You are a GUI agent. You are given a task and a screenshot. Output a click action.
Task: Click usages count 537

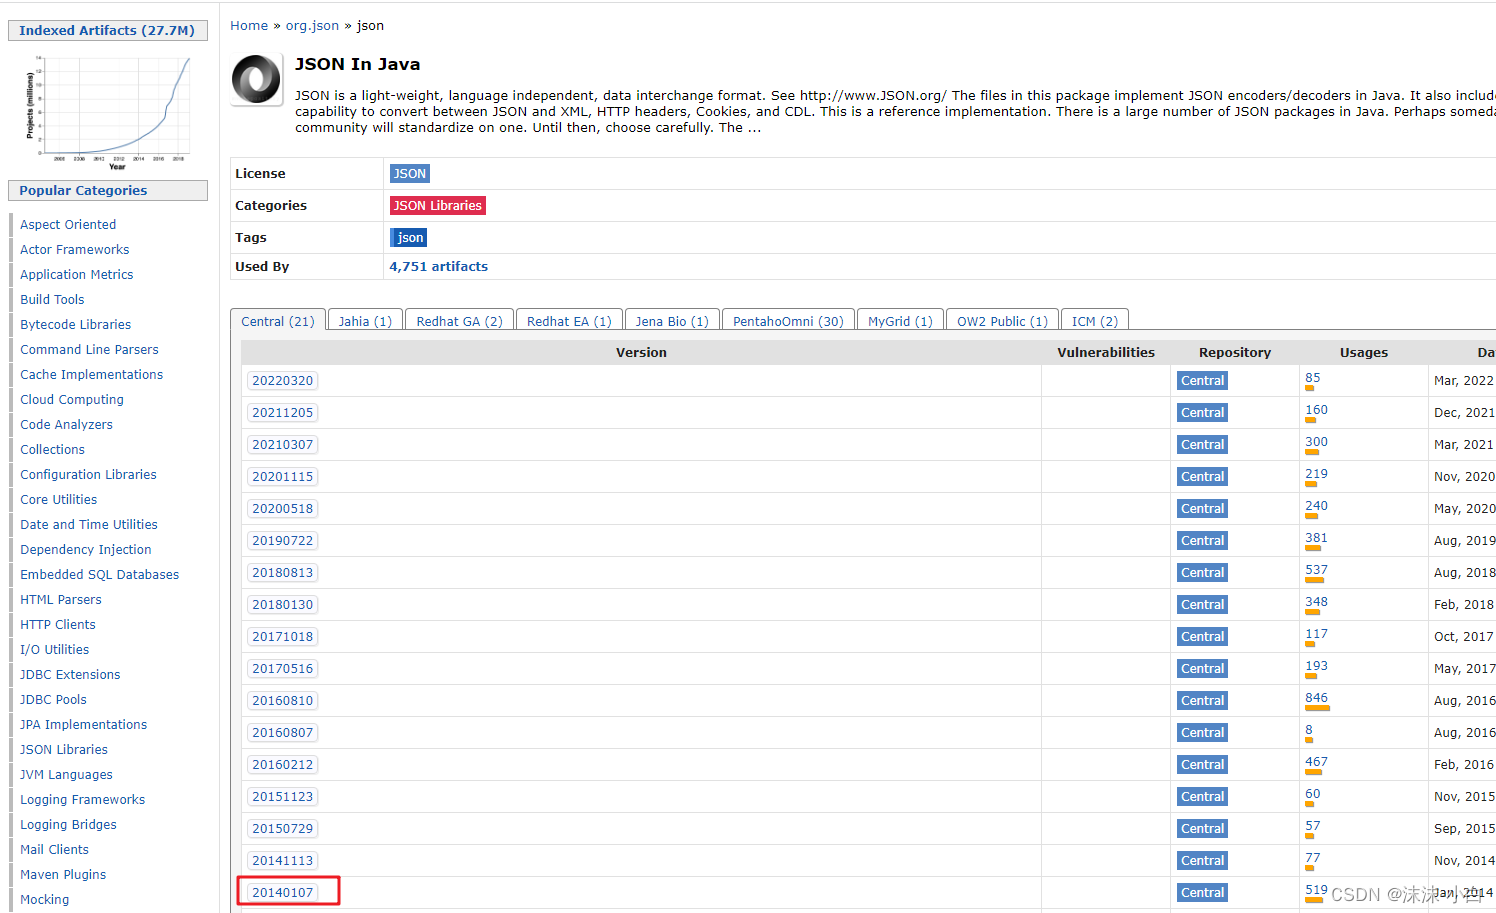pos(1317,570)
